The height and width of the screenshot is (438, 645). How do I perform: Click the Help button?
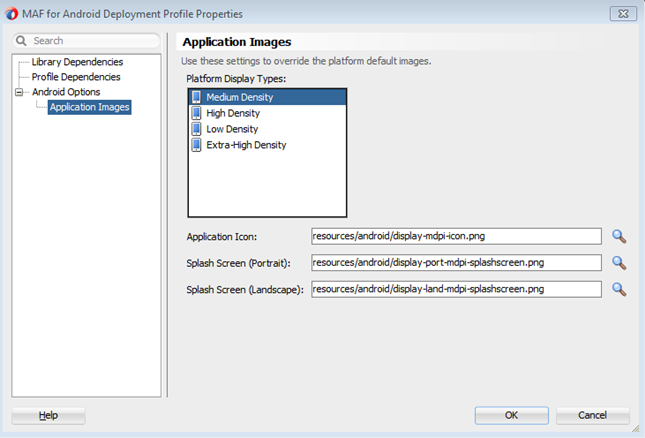49,416
